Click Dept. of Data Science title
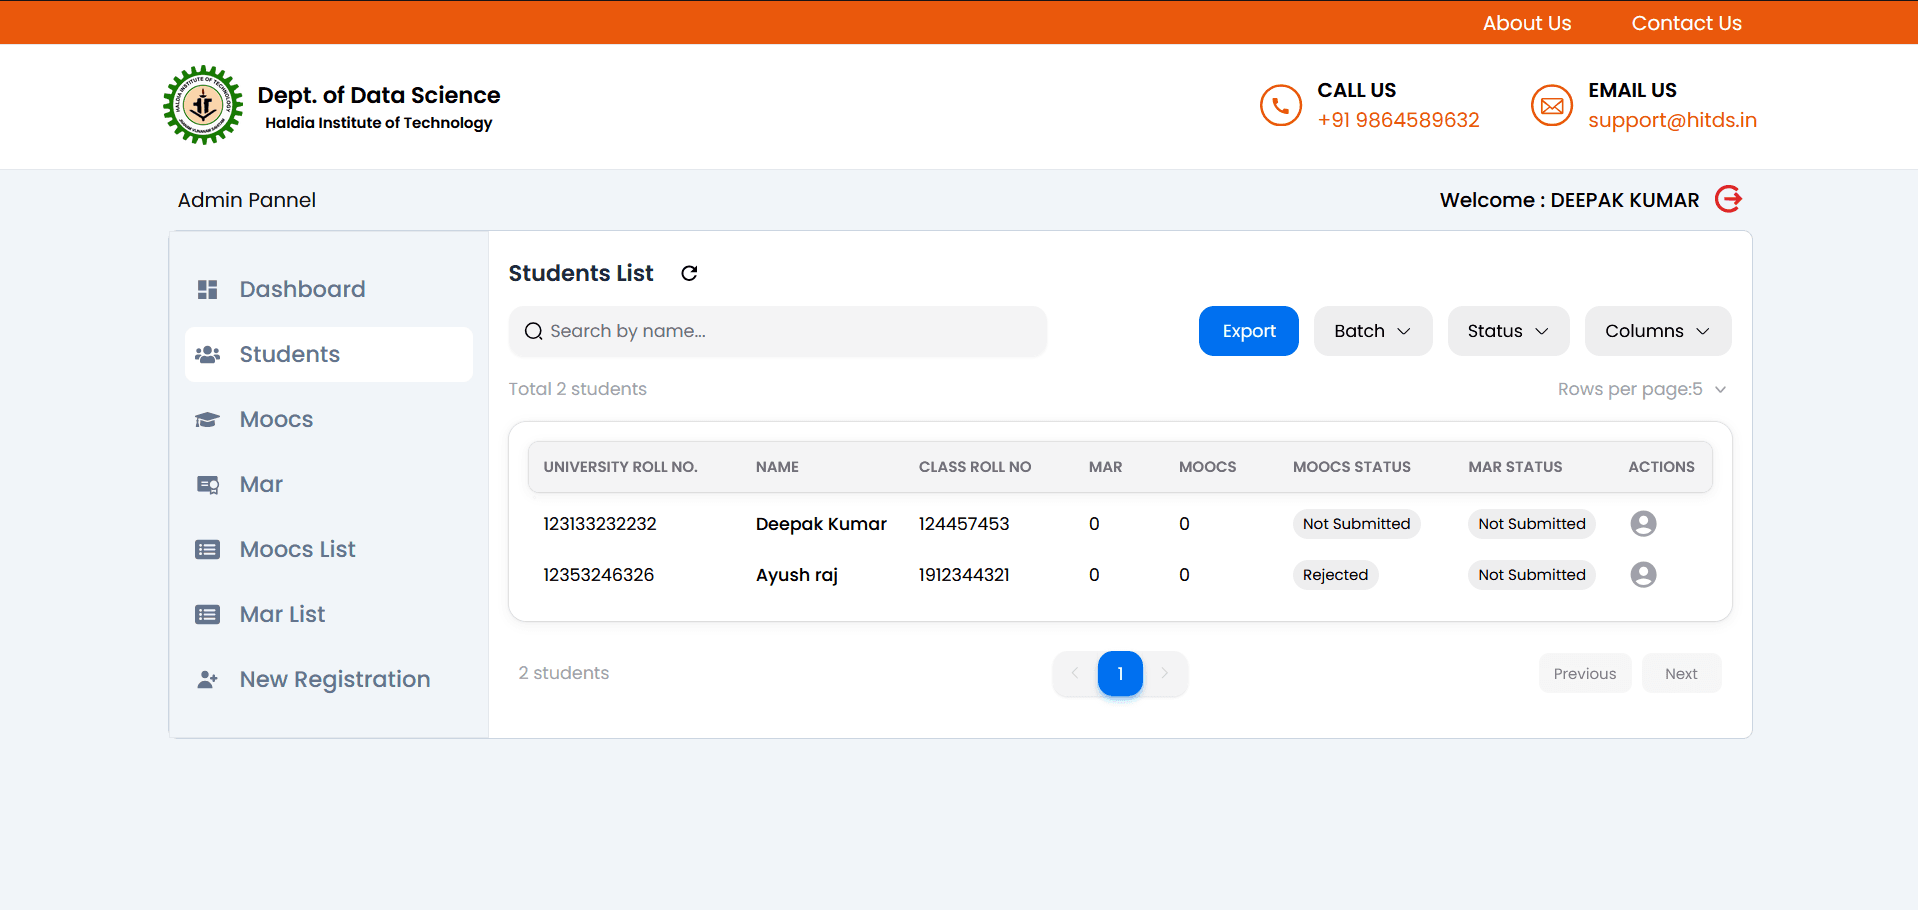The width and height of the screenshot is (1918, 910). pos(379,95)
